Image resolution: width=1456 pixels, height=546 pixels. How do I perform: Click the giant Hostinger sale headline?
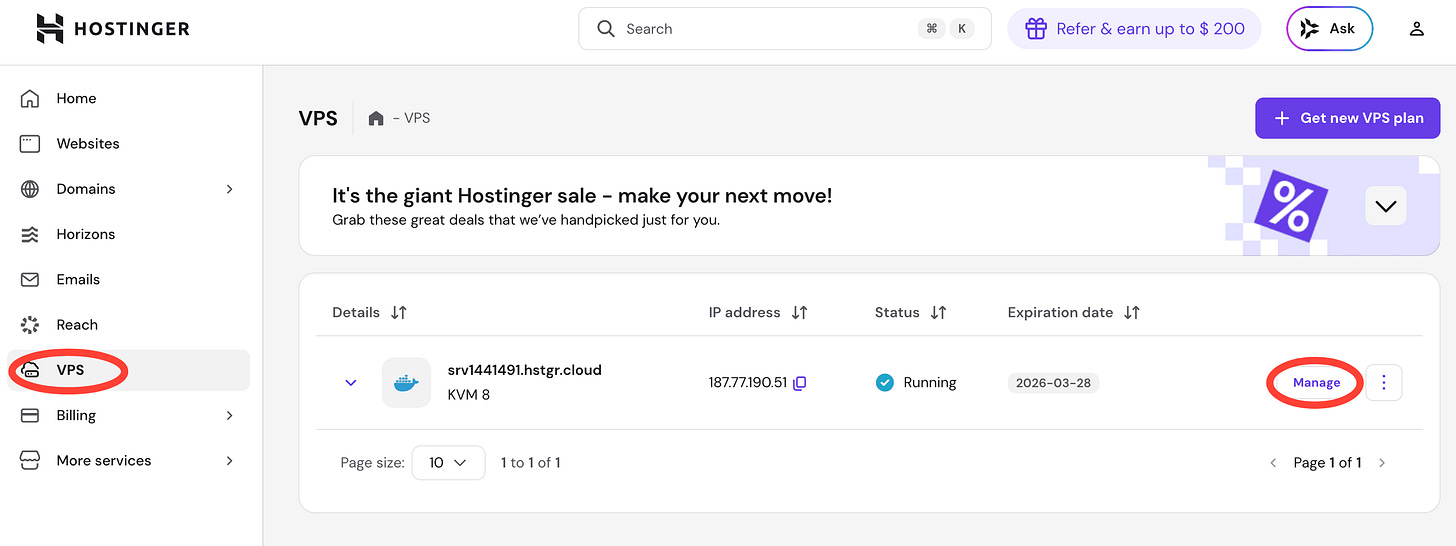(x=582, y=195)
